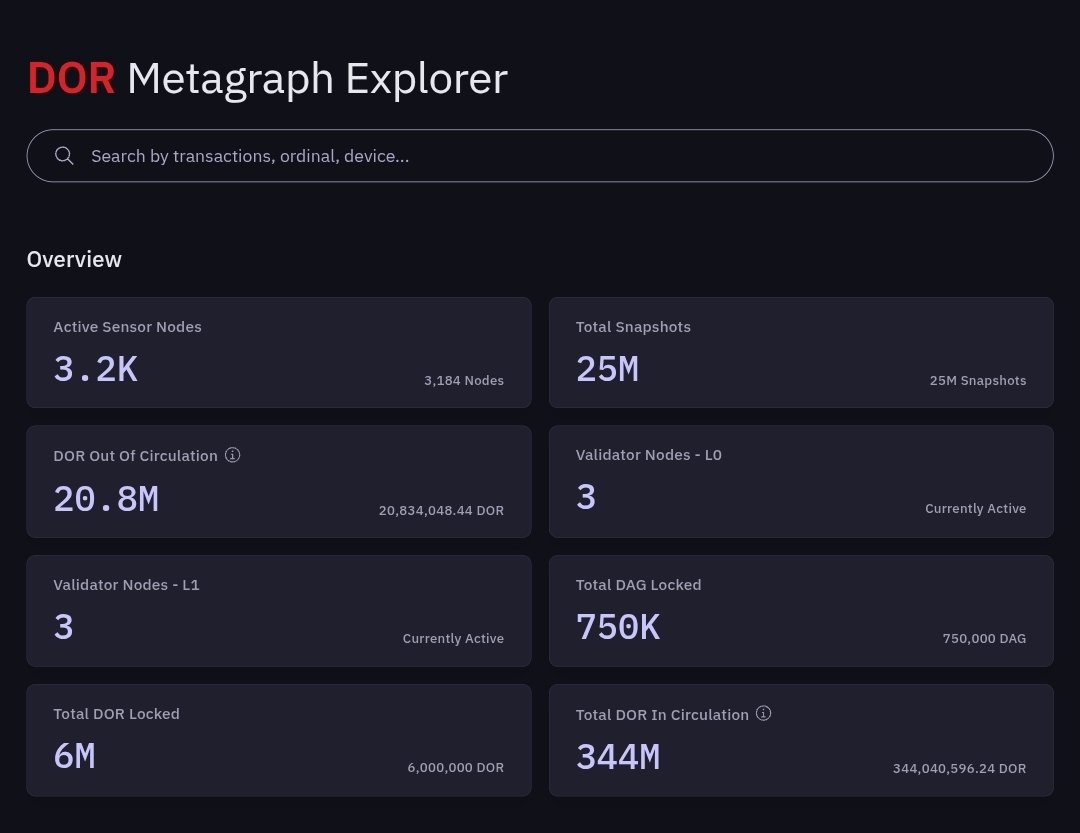Image resolution: width=1080 pixels, height=833 pixels.
Task: Select the Active Sensor Nodes card
Action: [279, 352]
